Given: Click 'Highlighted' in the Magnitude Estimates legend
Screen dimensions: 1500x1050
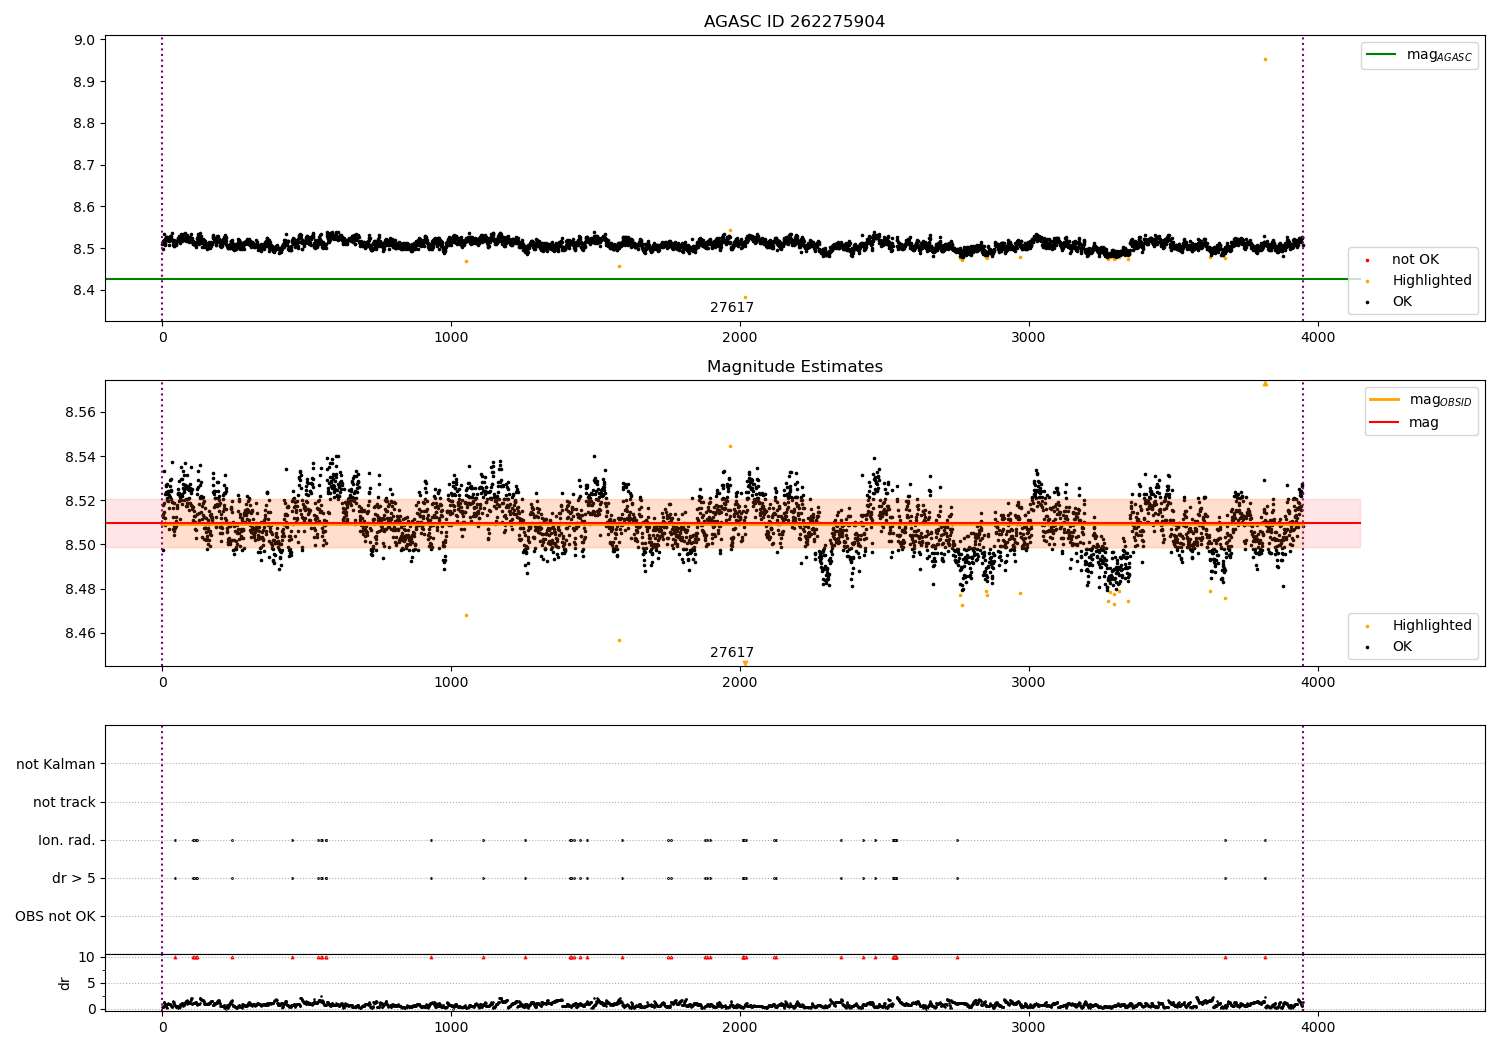Looking at the screenshot, I should 1432,626.
